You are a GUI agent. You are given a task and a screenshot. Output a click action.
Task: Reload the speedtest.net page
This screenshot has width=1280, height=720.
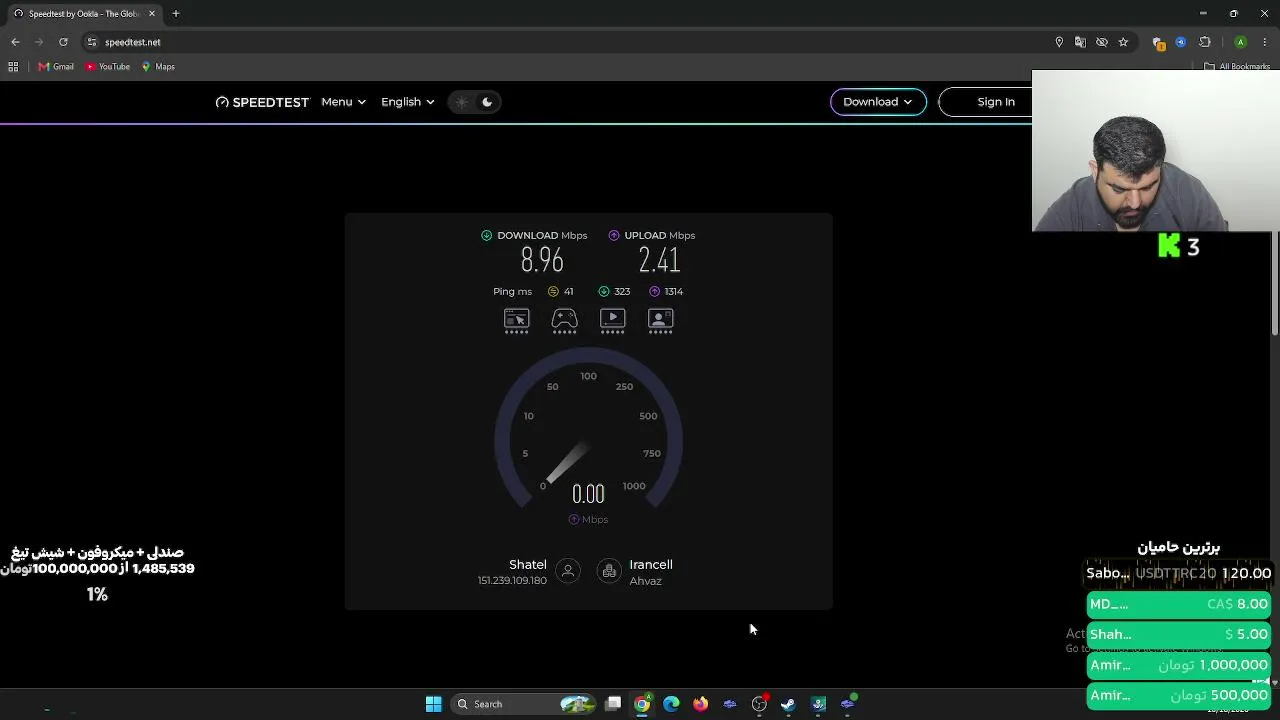pos(63,42)
